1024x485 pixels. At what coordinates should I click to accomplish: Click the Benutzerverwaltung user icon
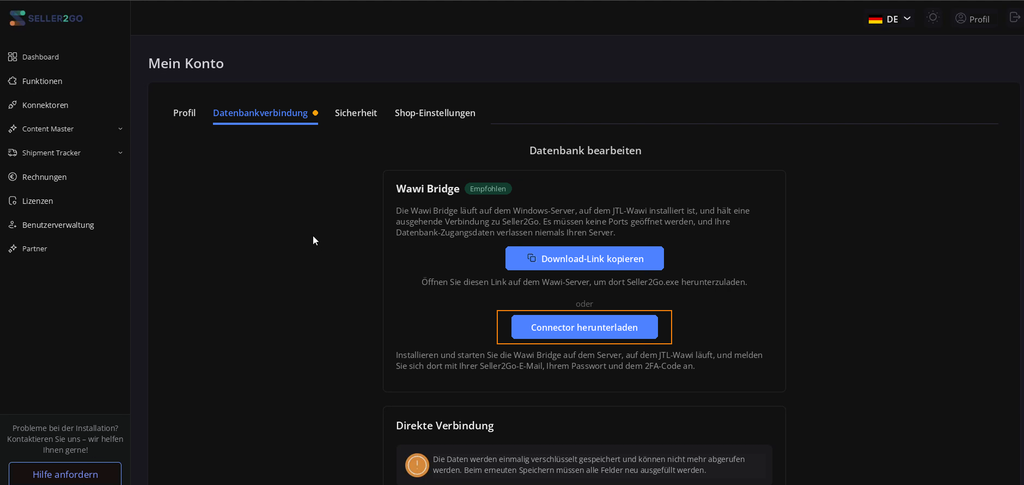[12, 225]
